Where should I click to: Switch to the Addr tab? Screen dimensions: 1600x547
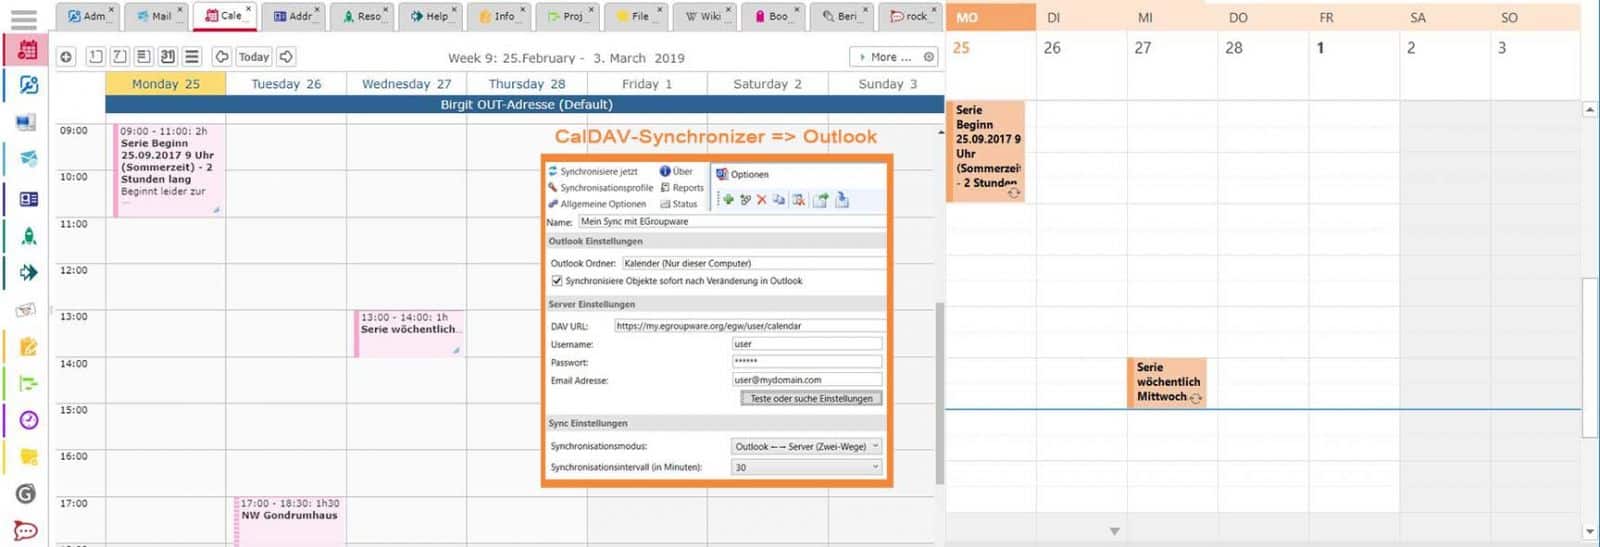click(x=293, y=16)
